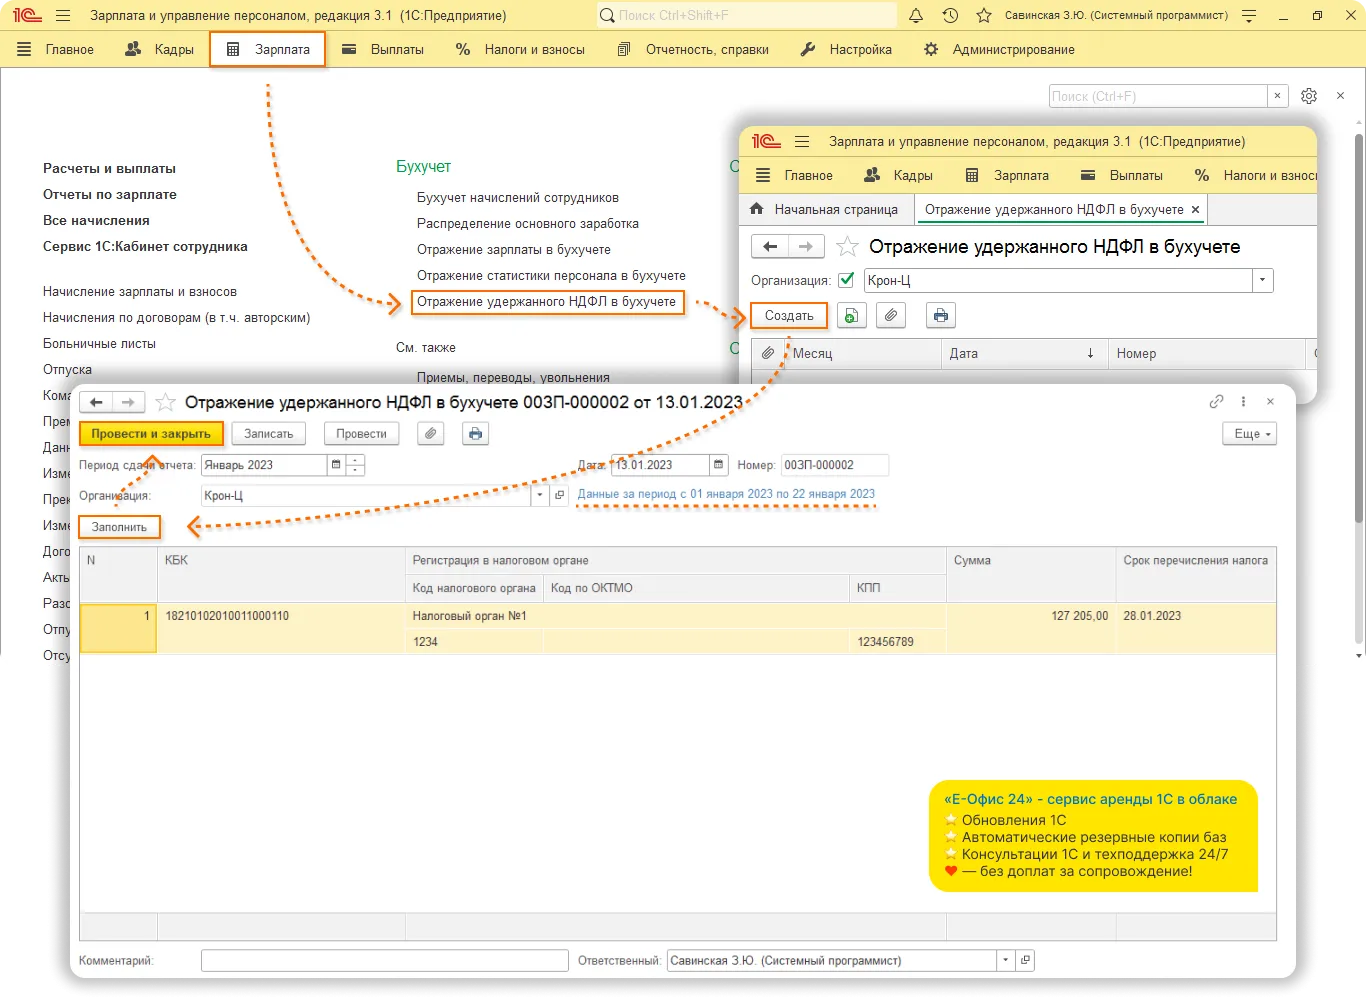Click the copy link icon in document header
1366x1000 pixels.
coord(1216,402)
